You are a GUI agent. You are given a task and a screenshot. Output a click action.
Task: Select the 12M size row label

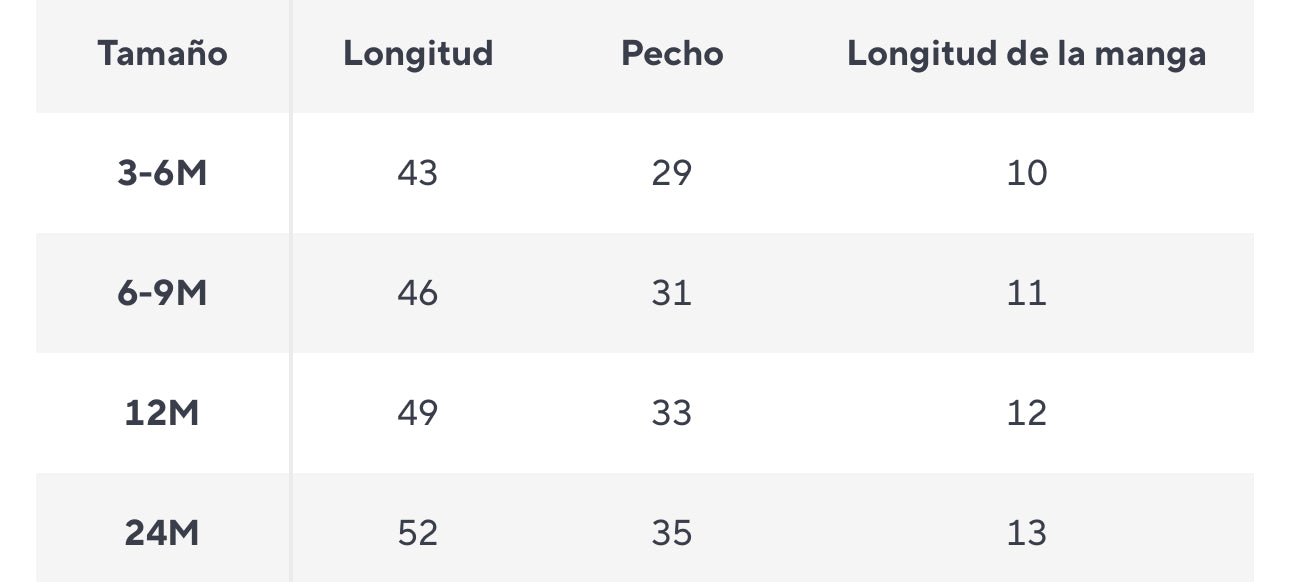pos(162,413)
